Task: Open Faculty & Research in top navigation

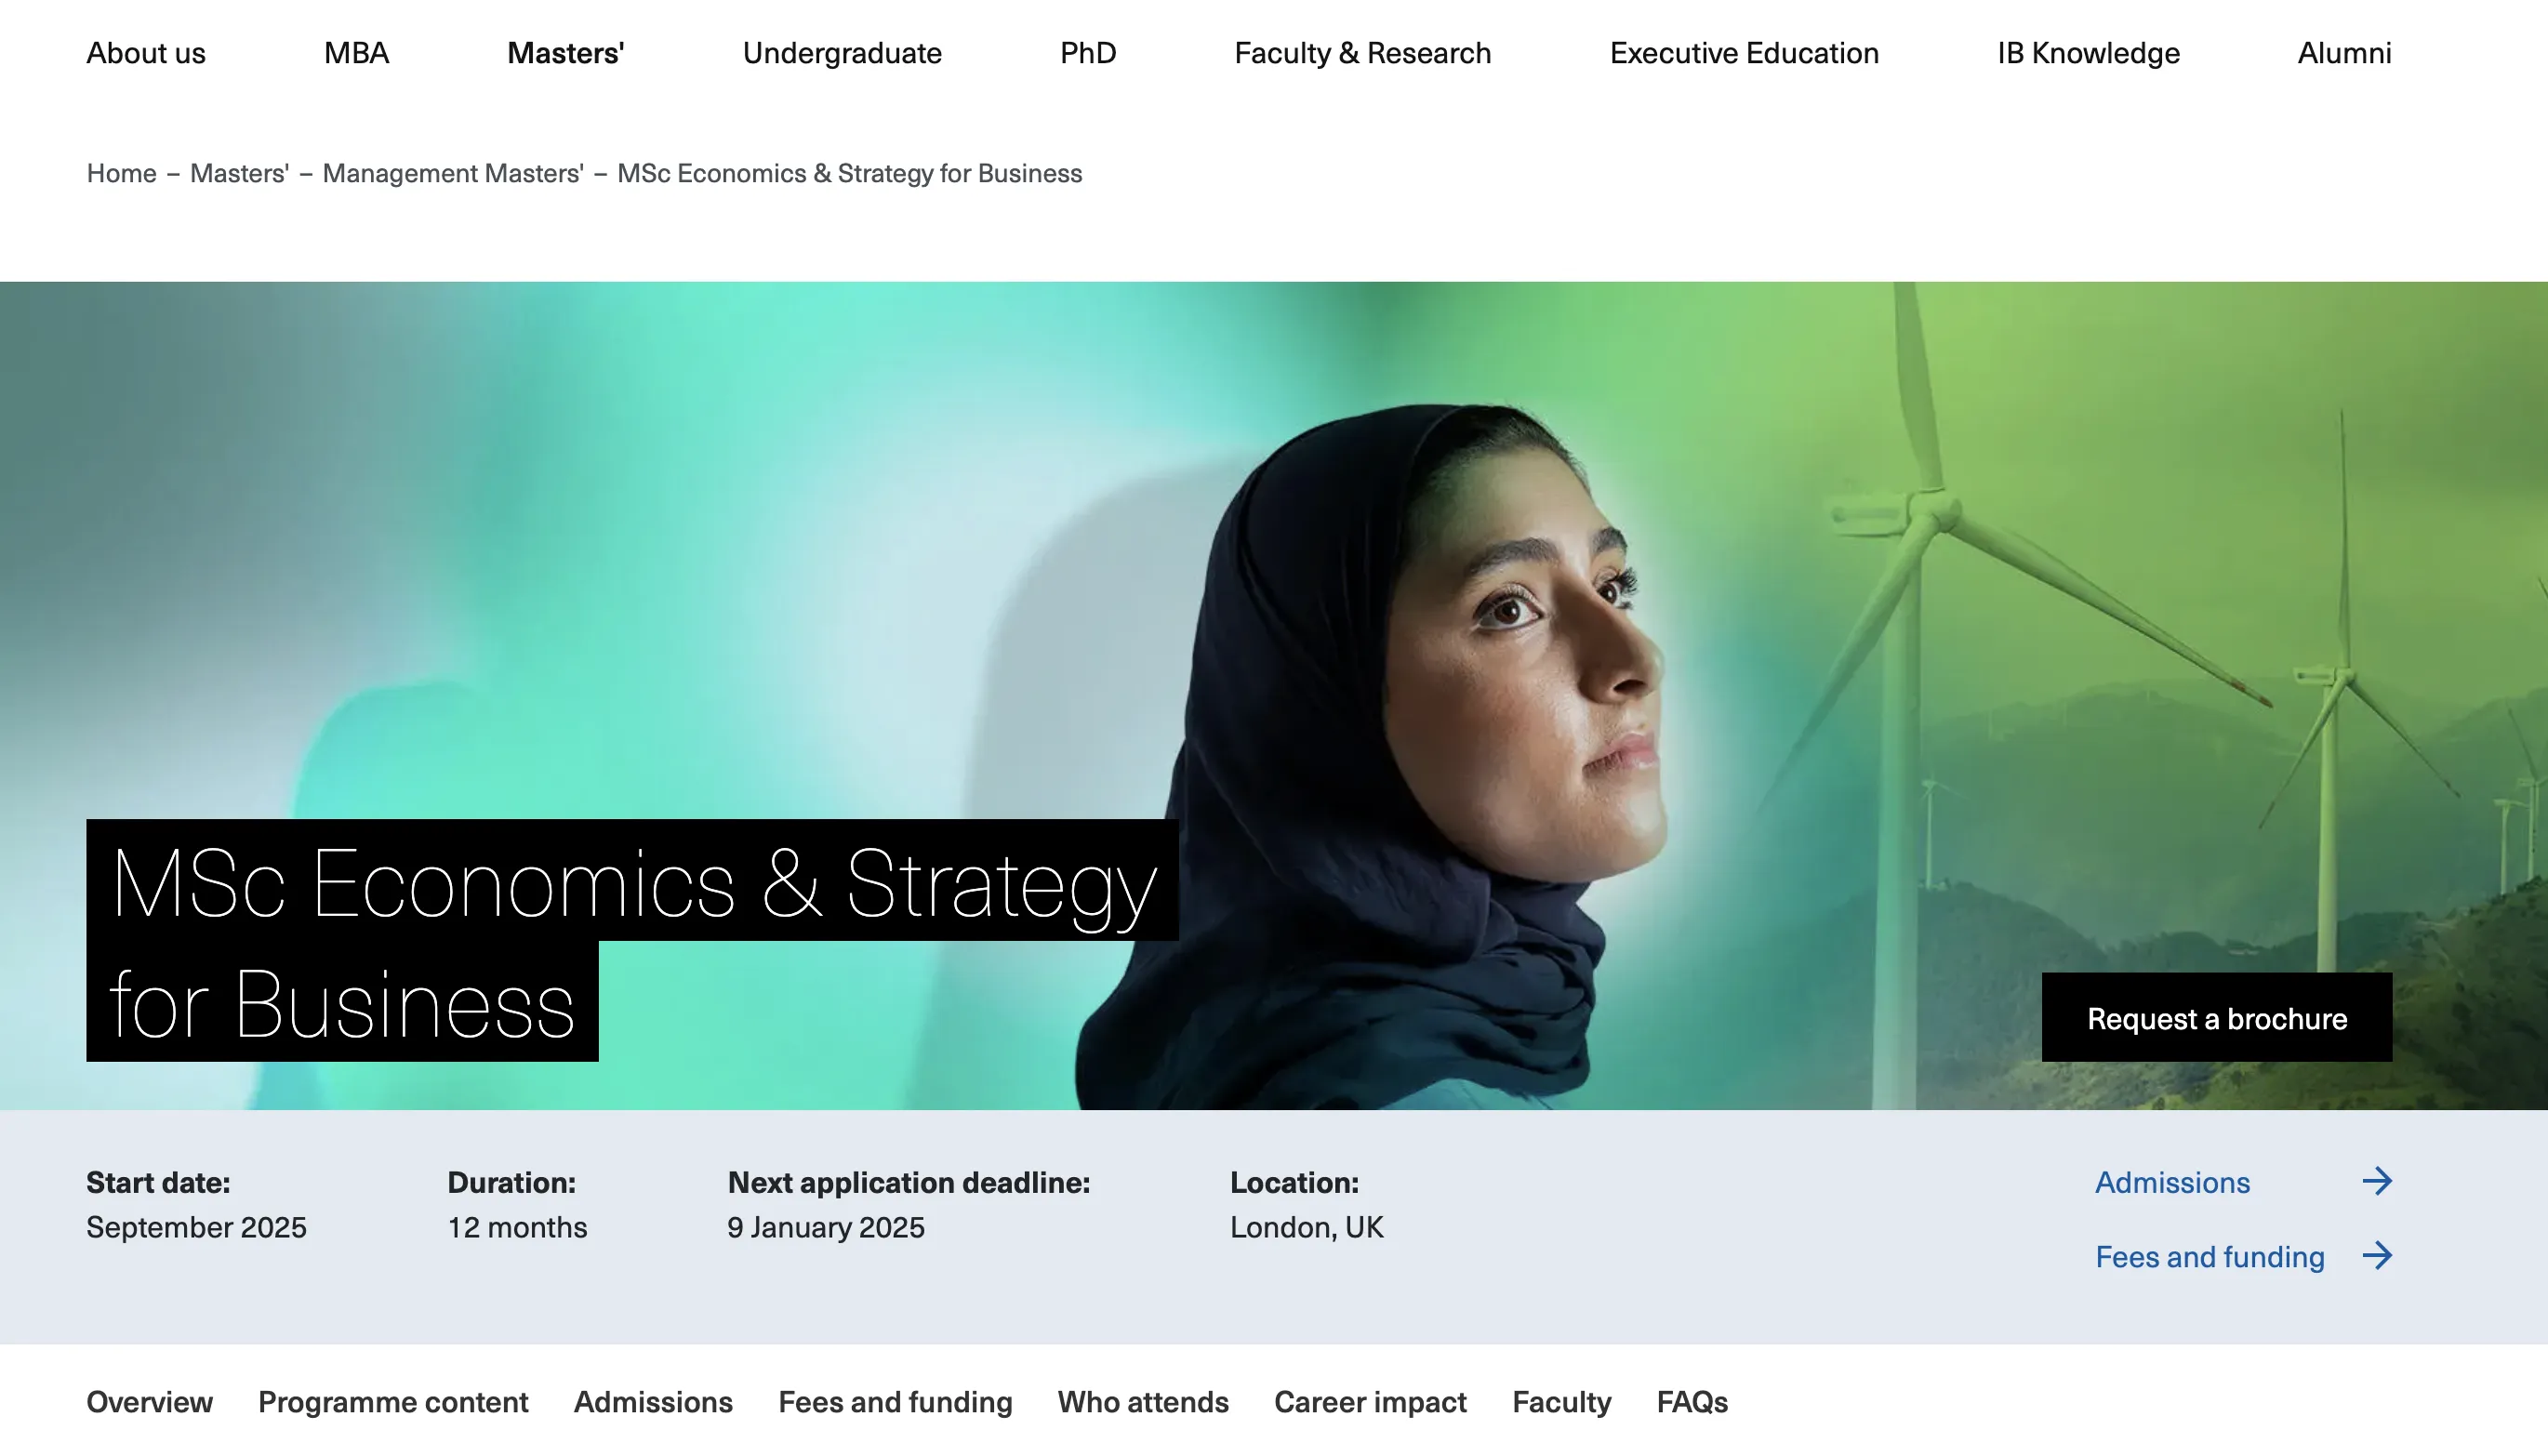Action: pyautogui.click(x=1362, y=53)
